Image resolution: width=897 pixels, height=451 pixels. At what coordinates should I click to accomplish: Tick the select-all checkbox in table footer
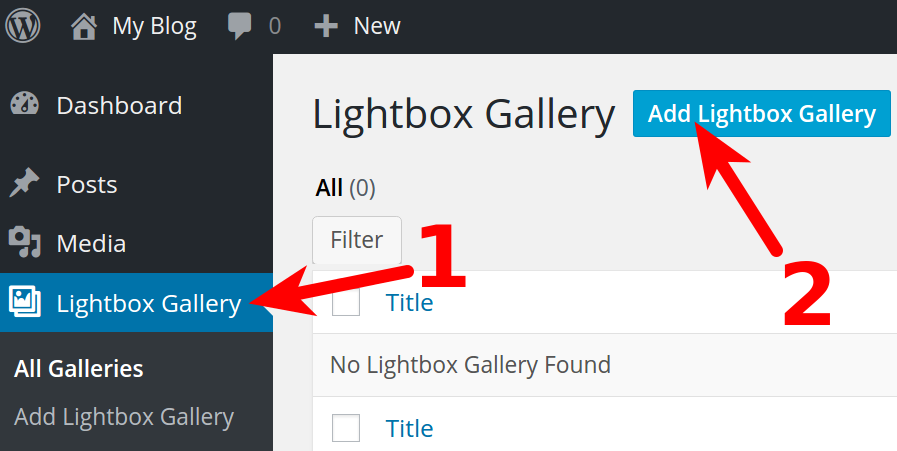tap(346, 428)
